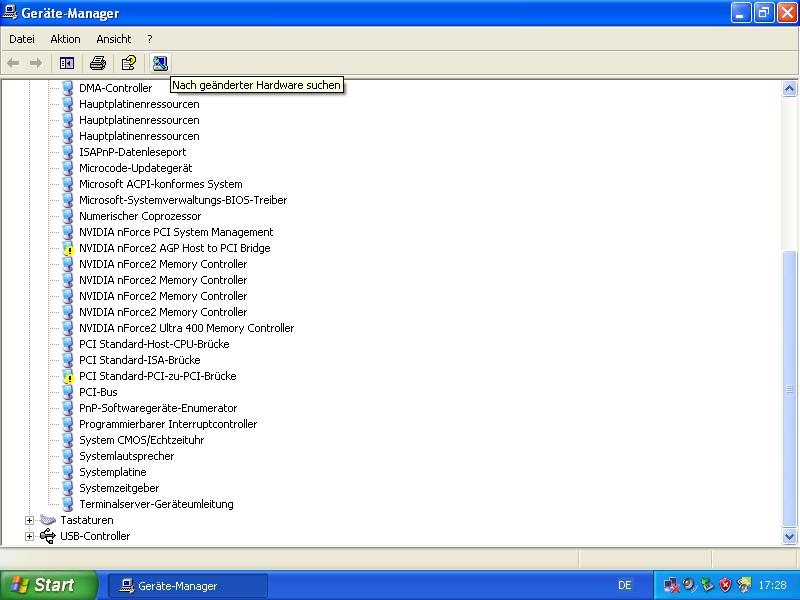Click the scrollbar up arrow

pos(789,89)
